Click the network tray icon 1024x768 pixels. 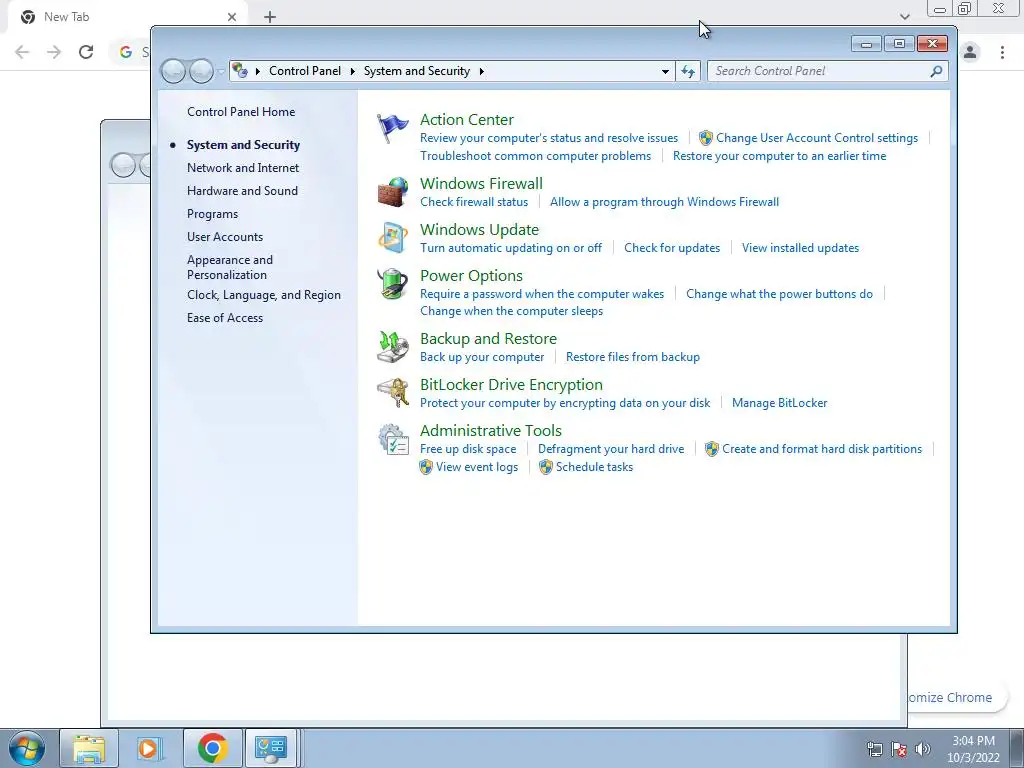pyautogui.click(x=874, y=749)
